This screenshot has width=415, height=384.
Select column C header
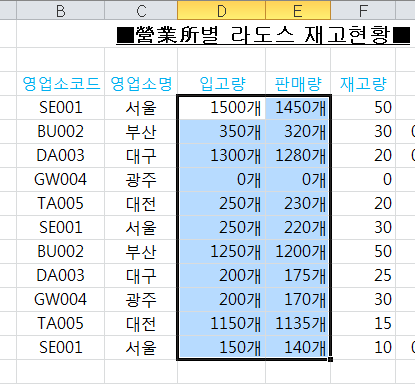141,10
